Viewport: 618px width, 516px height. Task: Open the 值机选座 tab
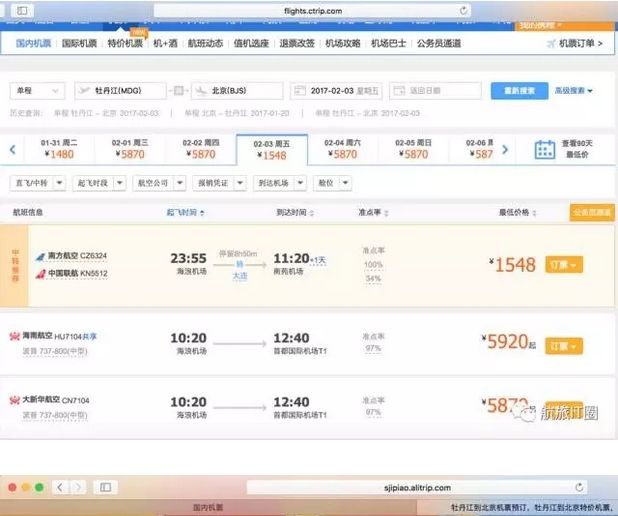tap(251, 43)
